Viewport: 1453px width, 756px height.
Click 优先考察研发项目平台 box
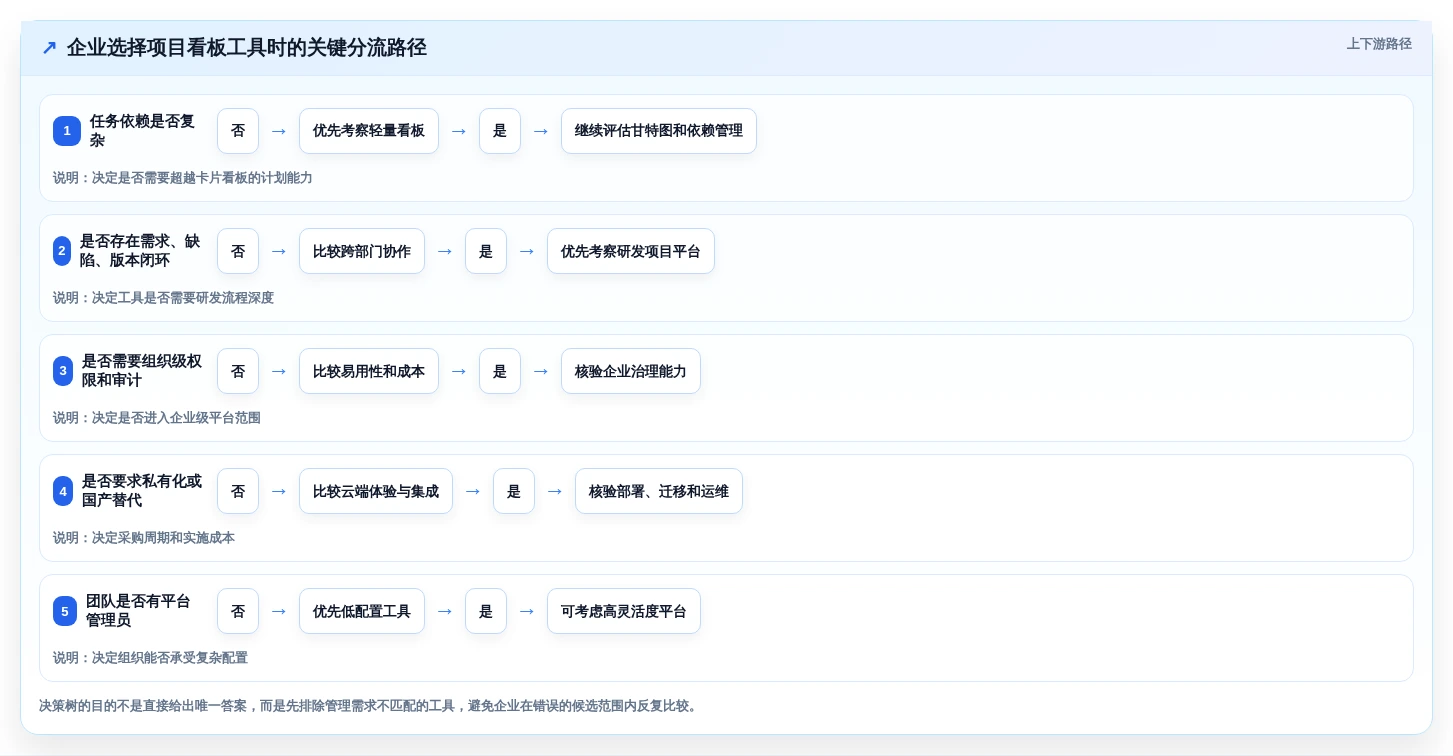(631, 251)
